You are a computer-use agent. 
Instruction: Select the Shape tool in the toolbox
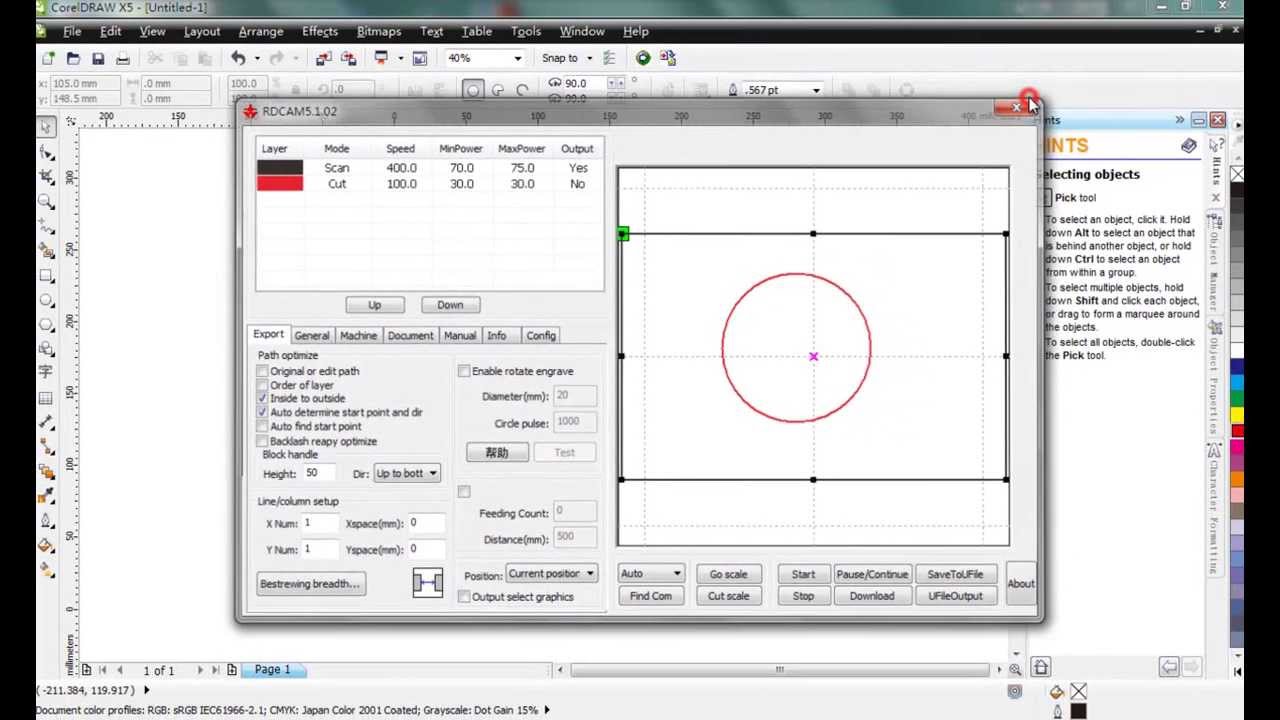tap(47, 153)
